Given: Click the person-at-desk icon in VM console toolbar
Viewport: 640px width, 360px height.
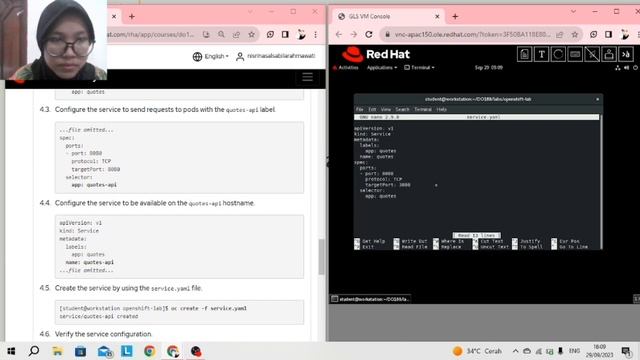Looking at the screenshot, I should (609, 54).
